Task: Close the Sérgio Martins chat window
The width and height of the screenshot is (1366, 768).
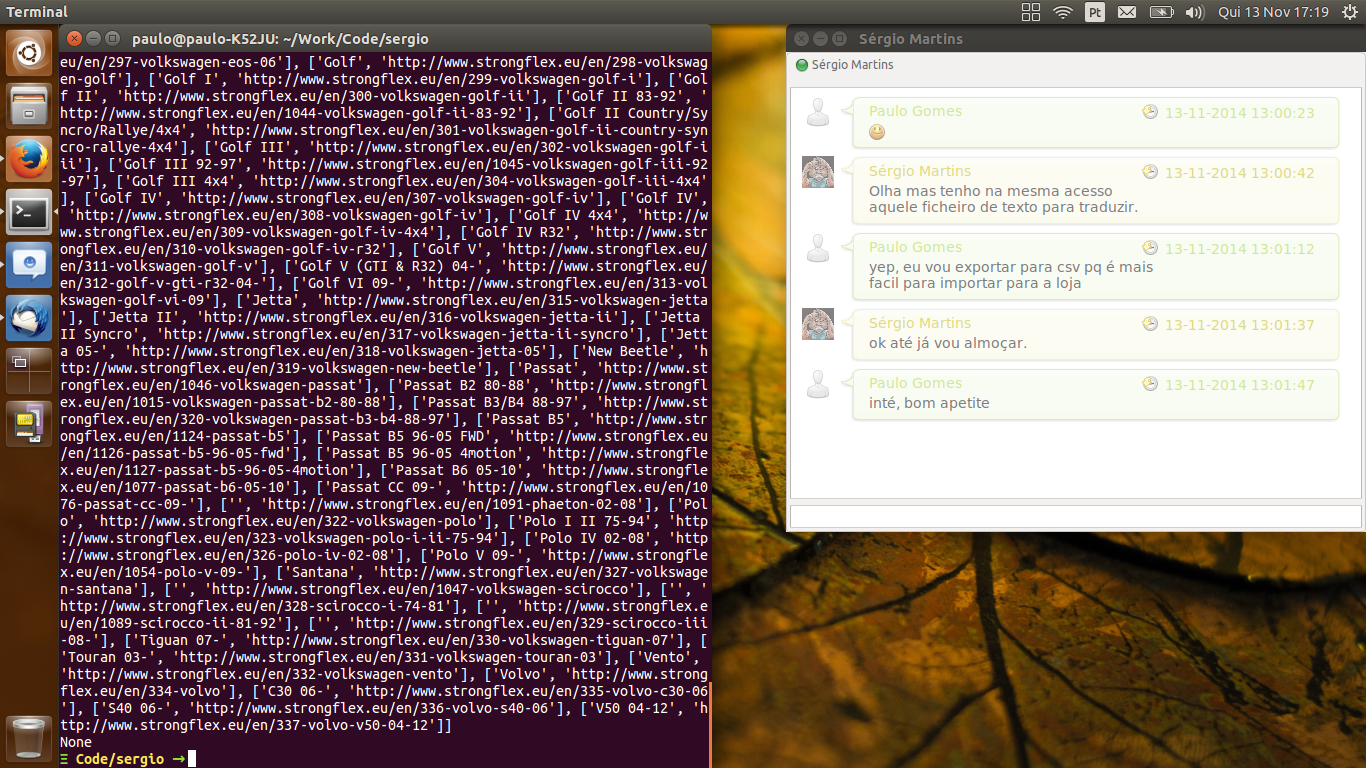Action: [801, 38]
